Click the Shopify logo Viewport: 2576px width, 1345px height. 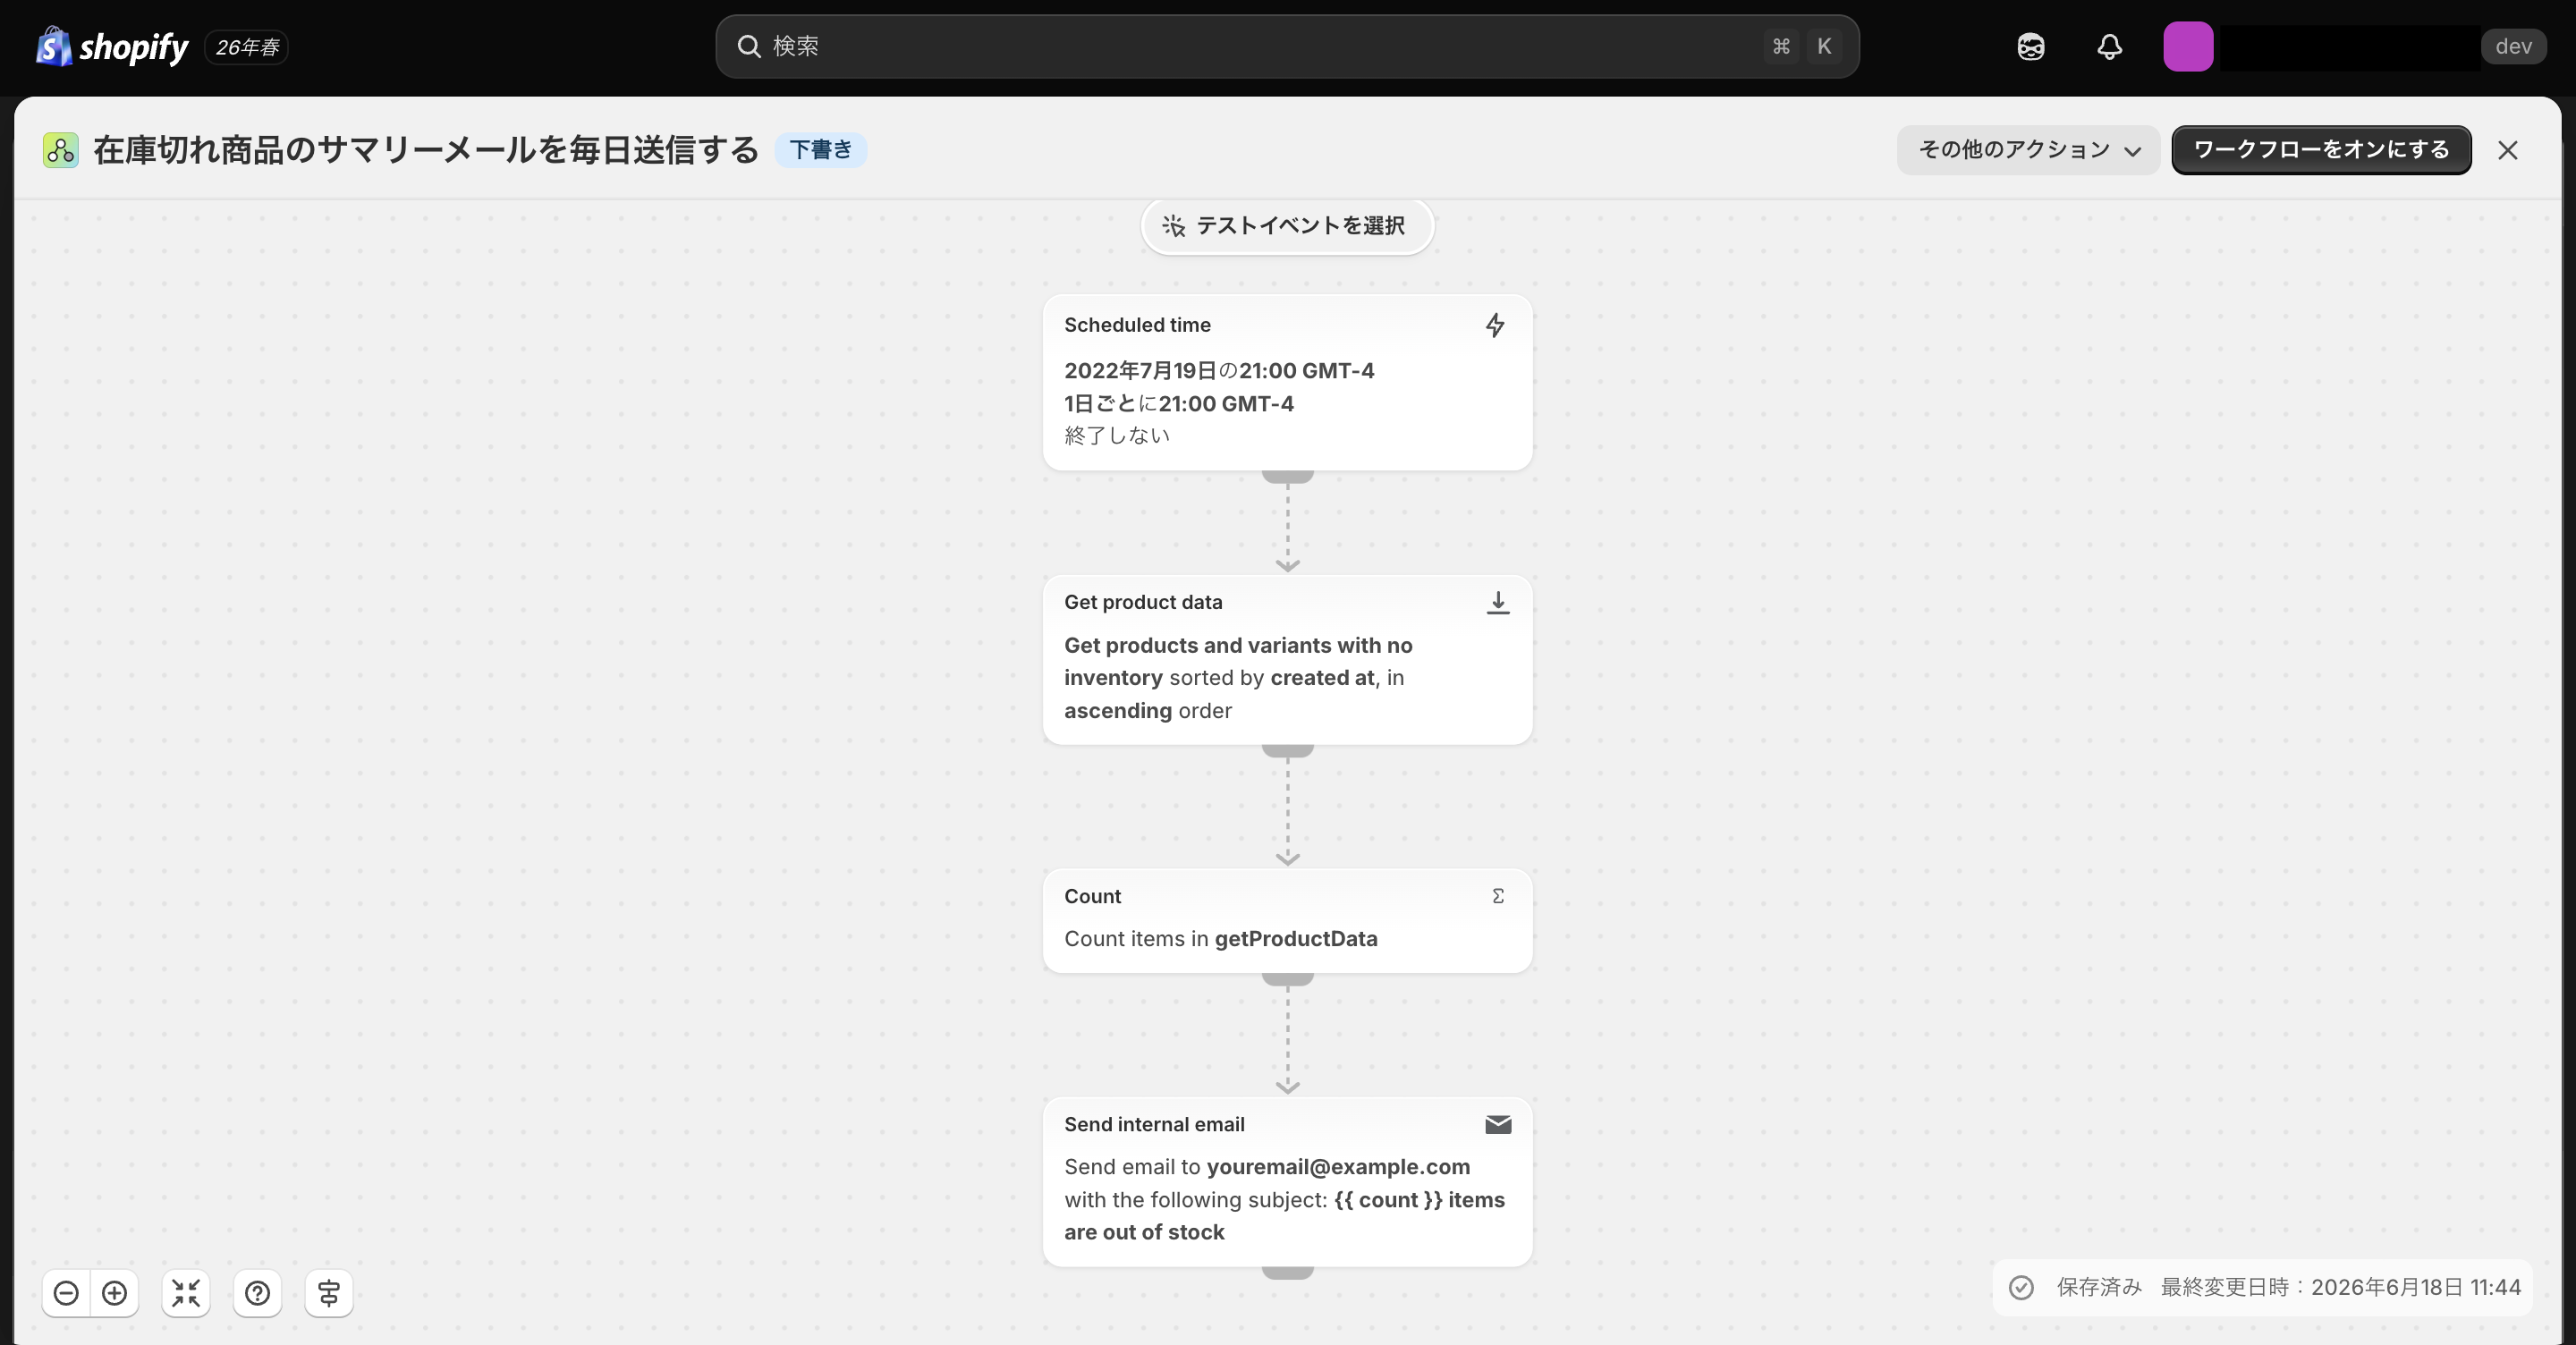[112, 46]
